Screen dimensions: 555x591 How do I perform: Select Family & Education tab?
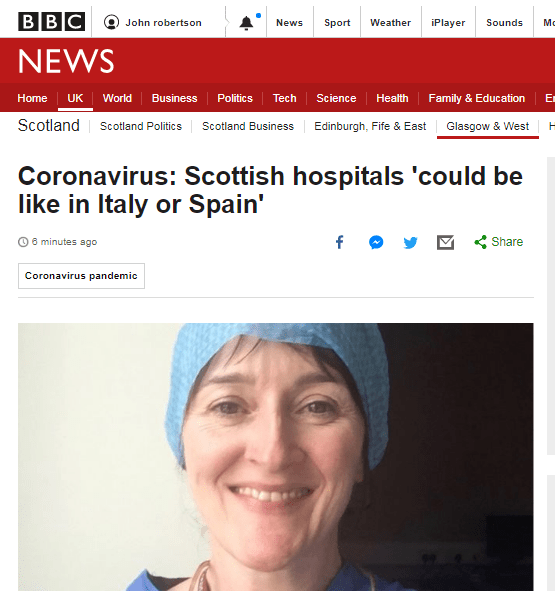click(x=477, y=98)
